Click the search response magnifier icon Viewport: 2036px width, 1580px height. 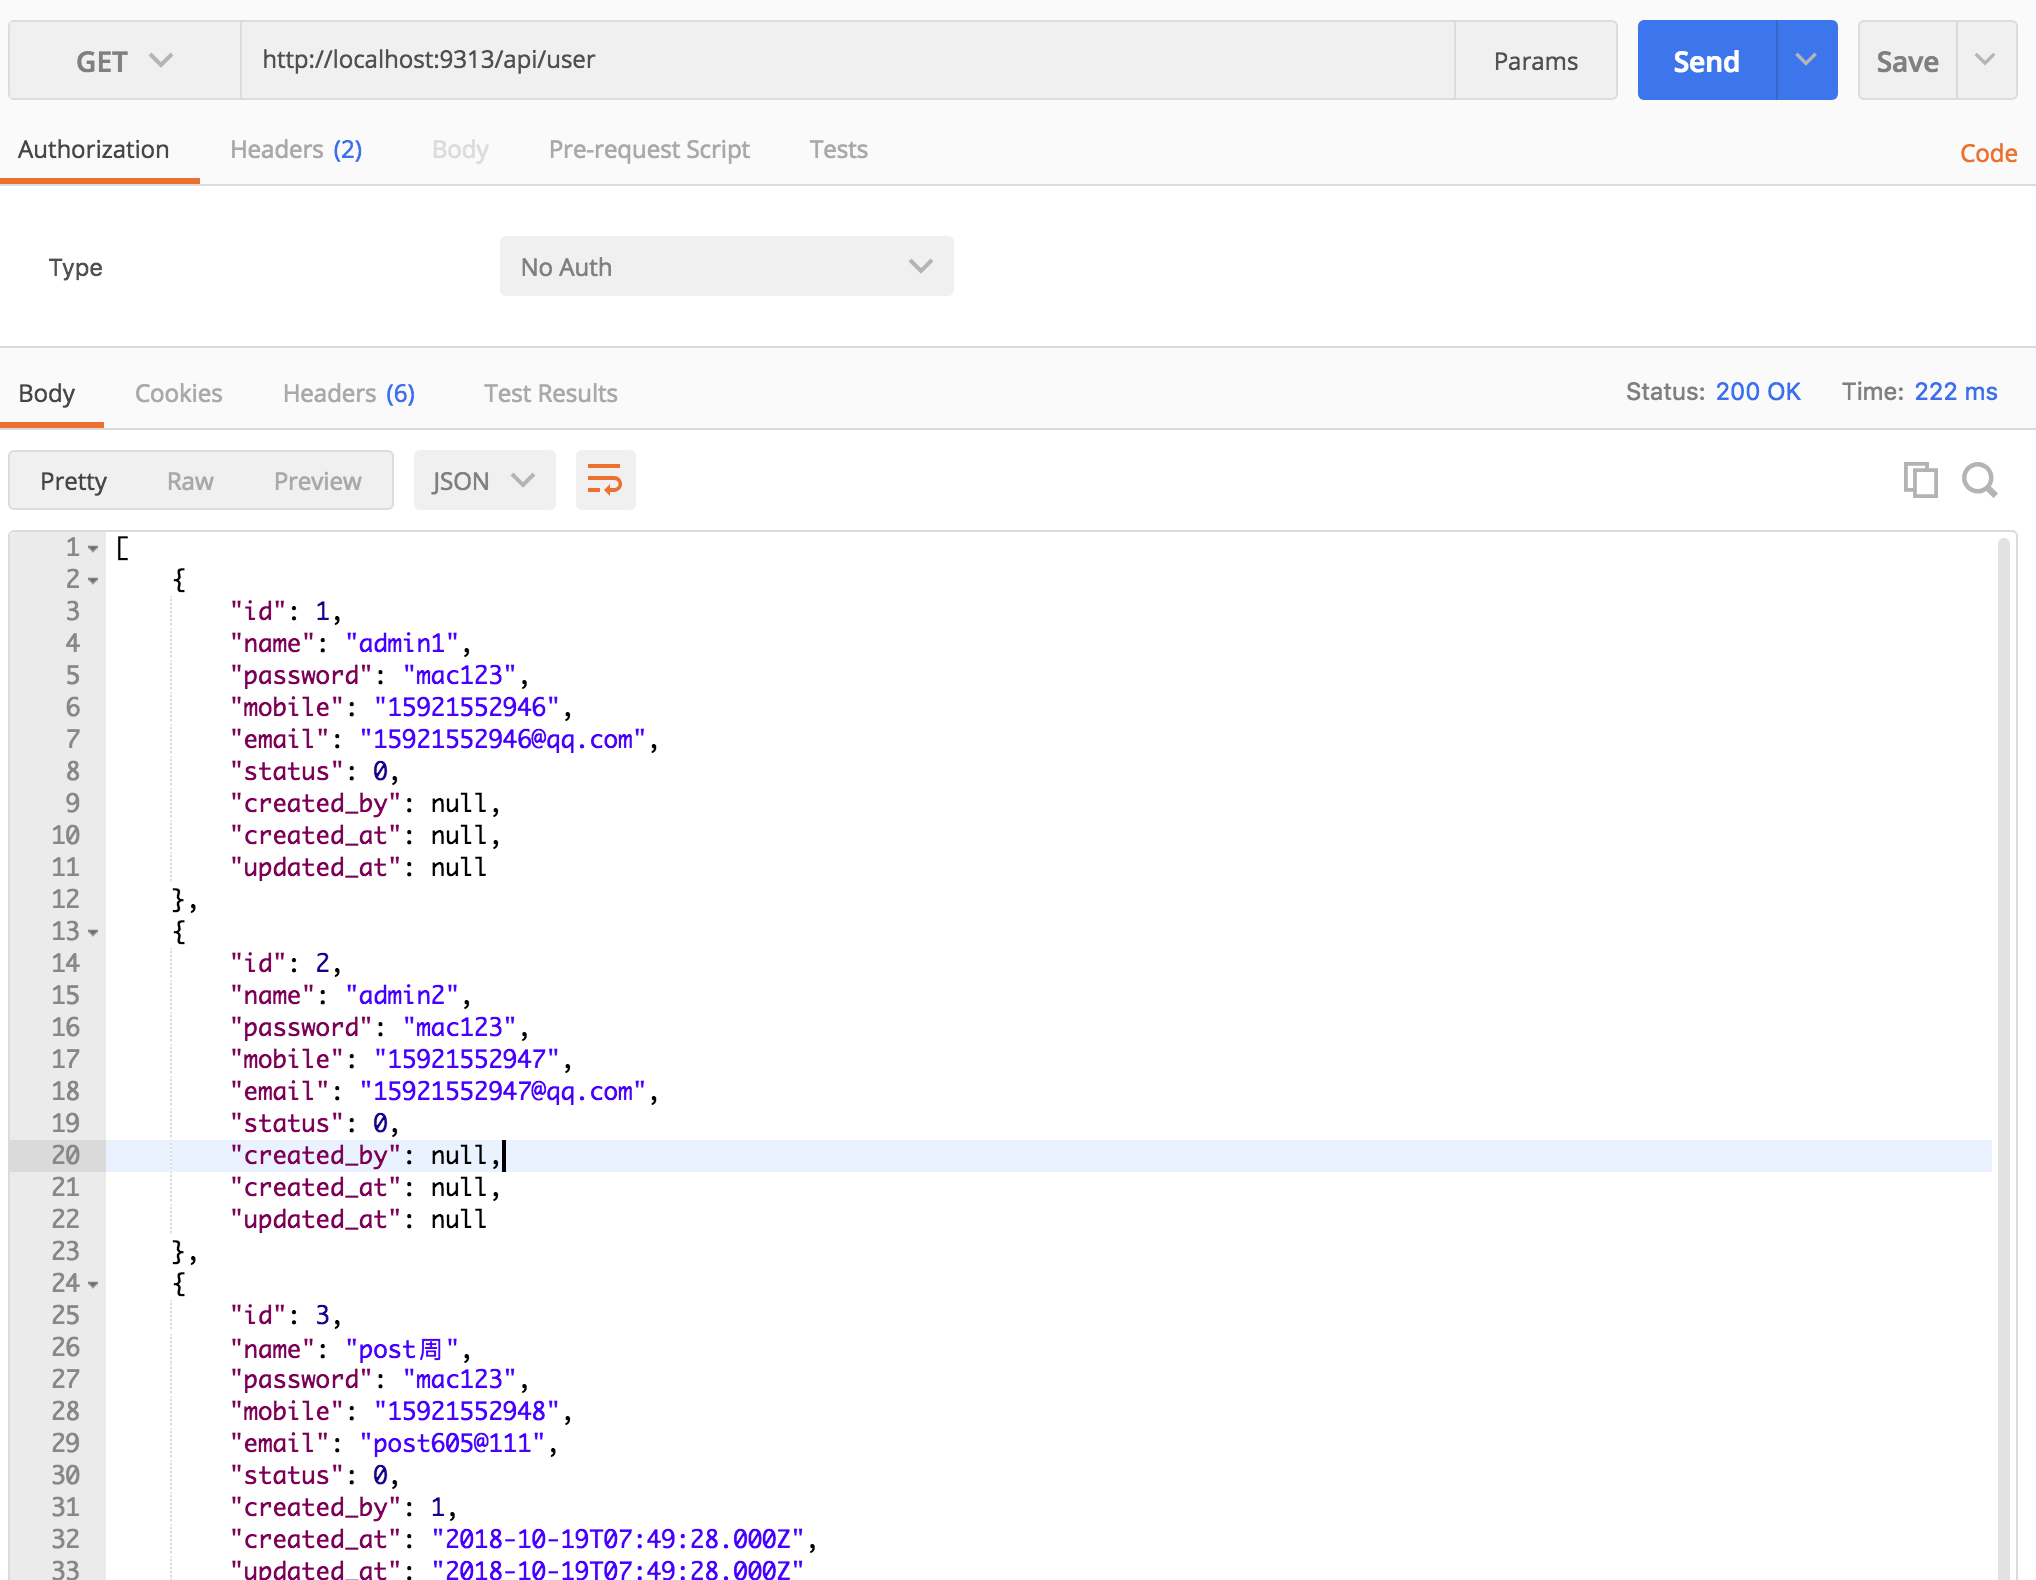(1979, 481)
